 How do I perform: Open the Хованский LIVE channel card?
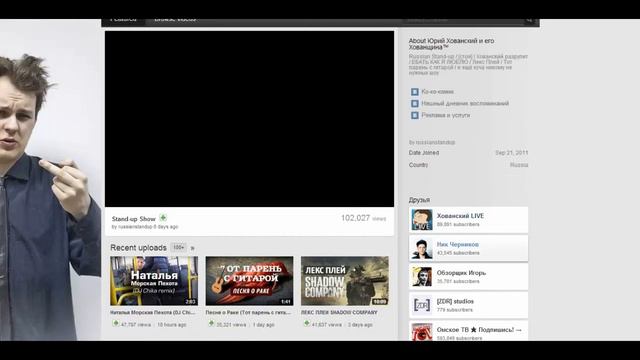469,220
